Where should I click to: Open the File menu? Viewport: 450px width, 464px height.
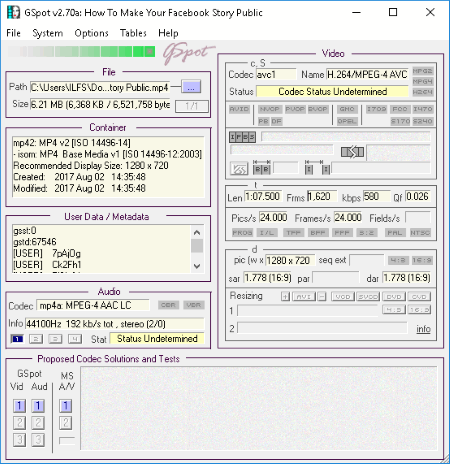tap(13, 33)
